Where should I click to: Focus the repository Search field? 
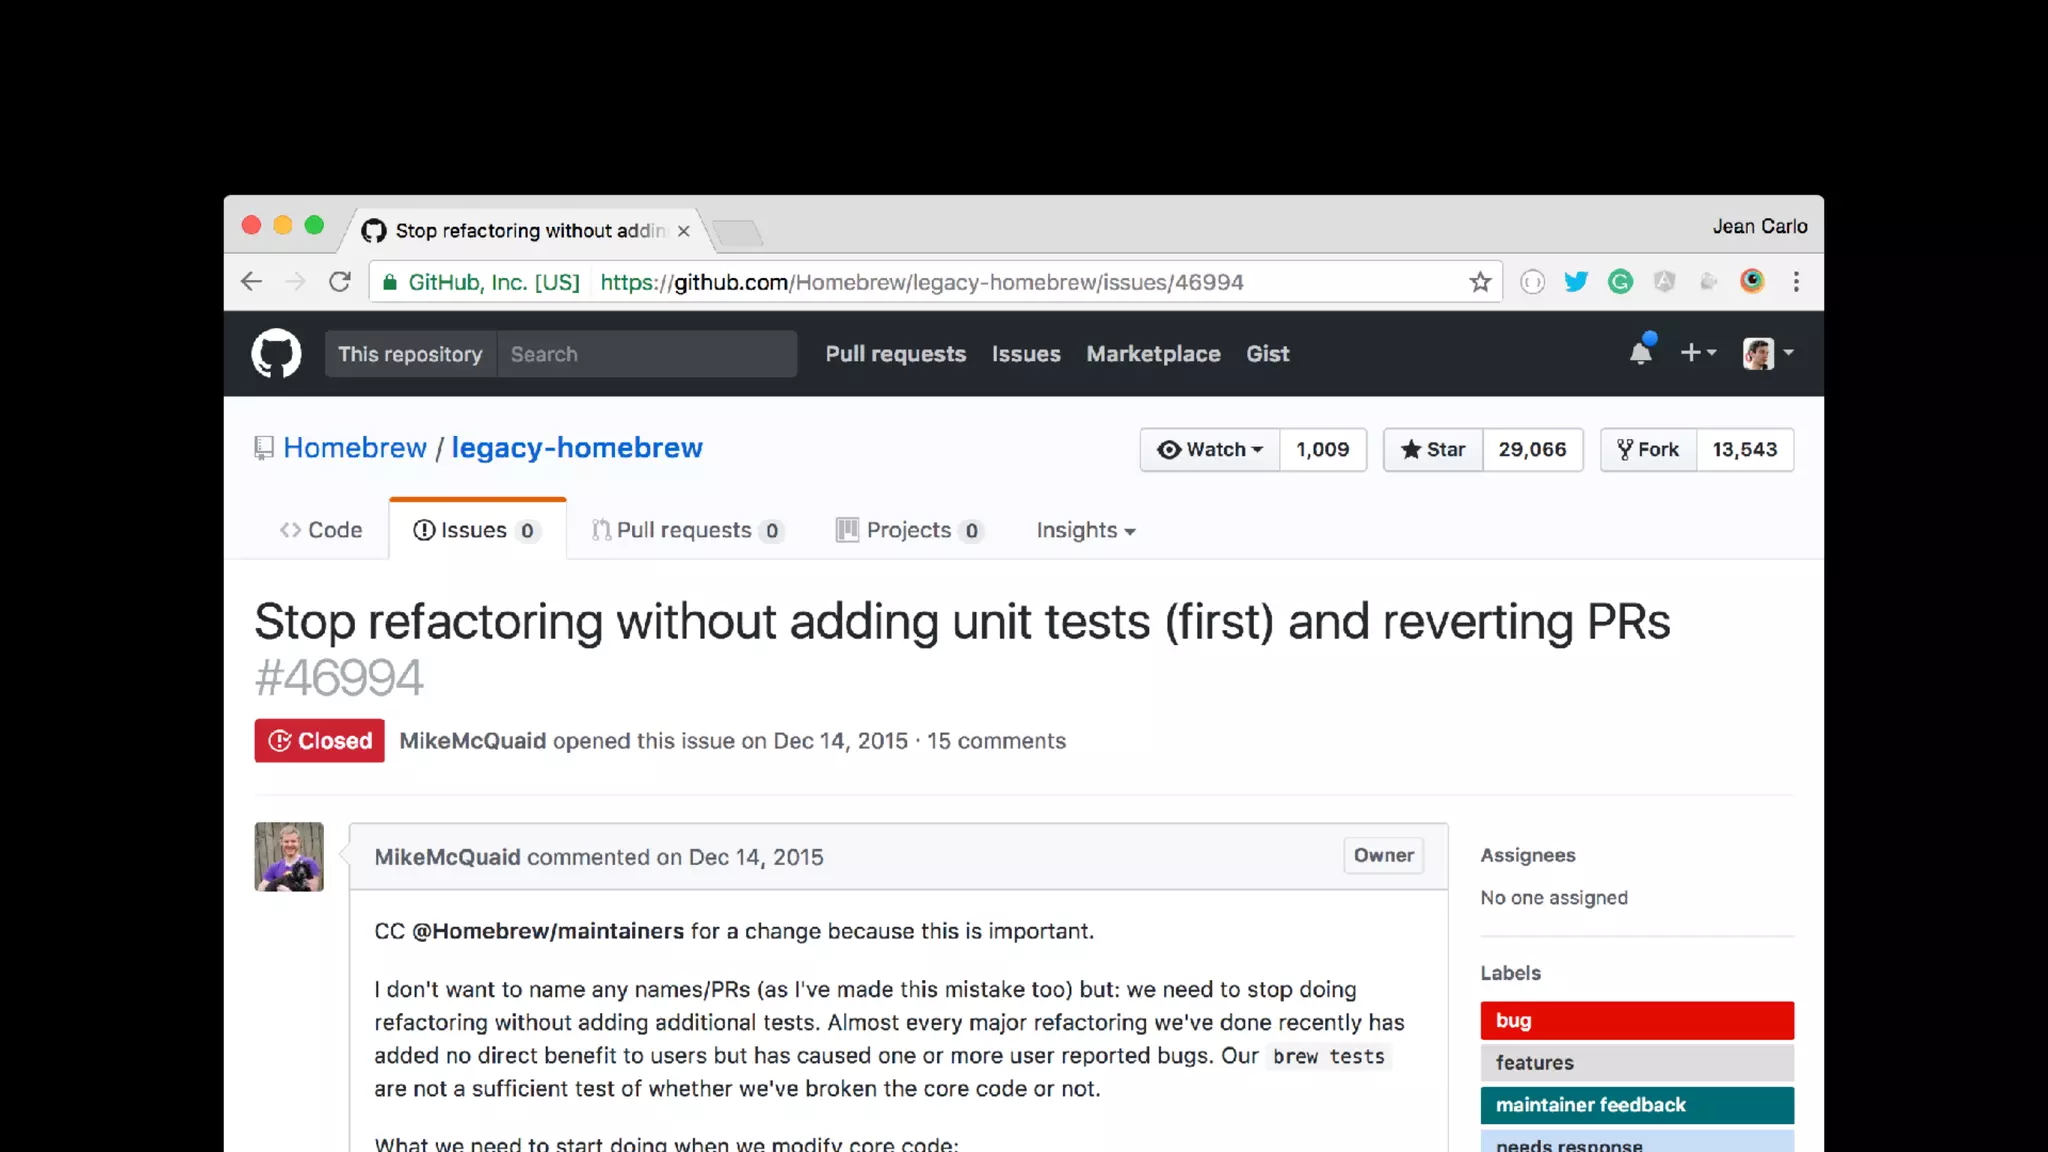[x=647, y=354]
